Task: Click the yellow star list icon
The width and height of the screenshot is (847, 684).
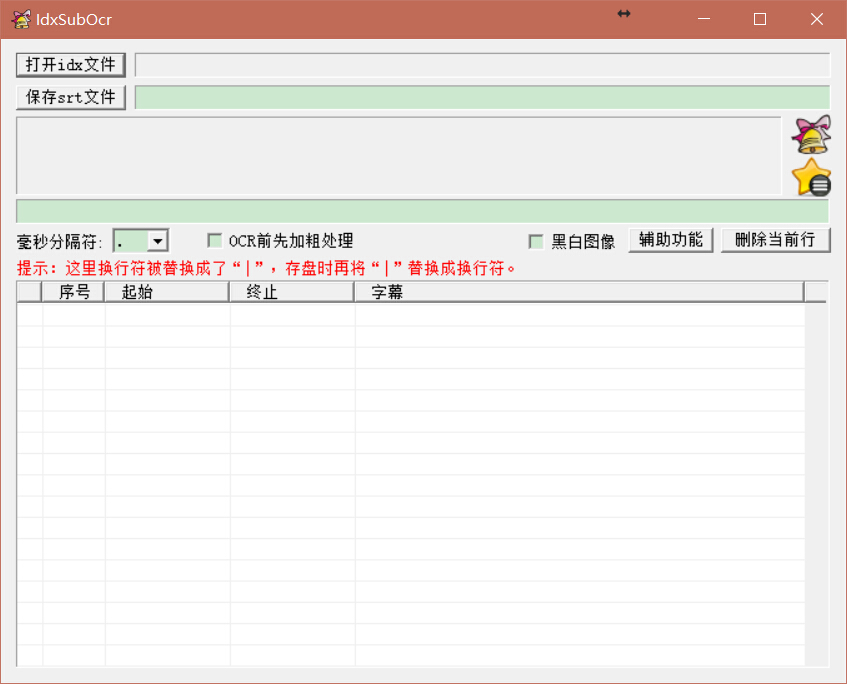Action: coord(811,177)
